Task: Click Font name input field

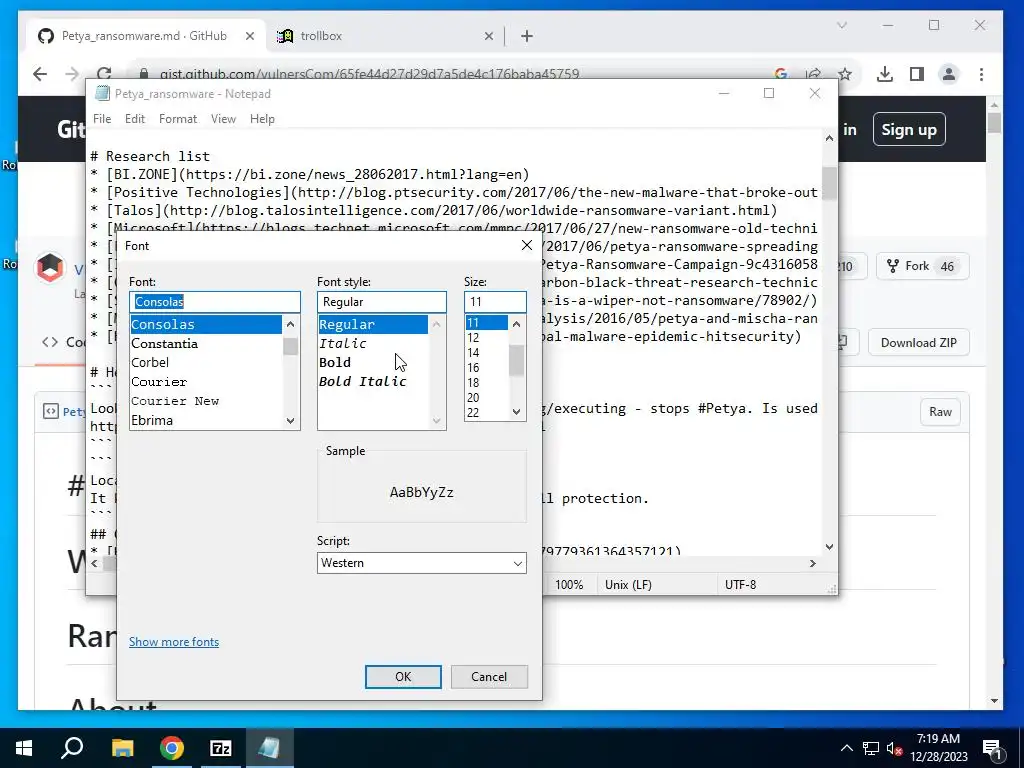Action: 215,302
